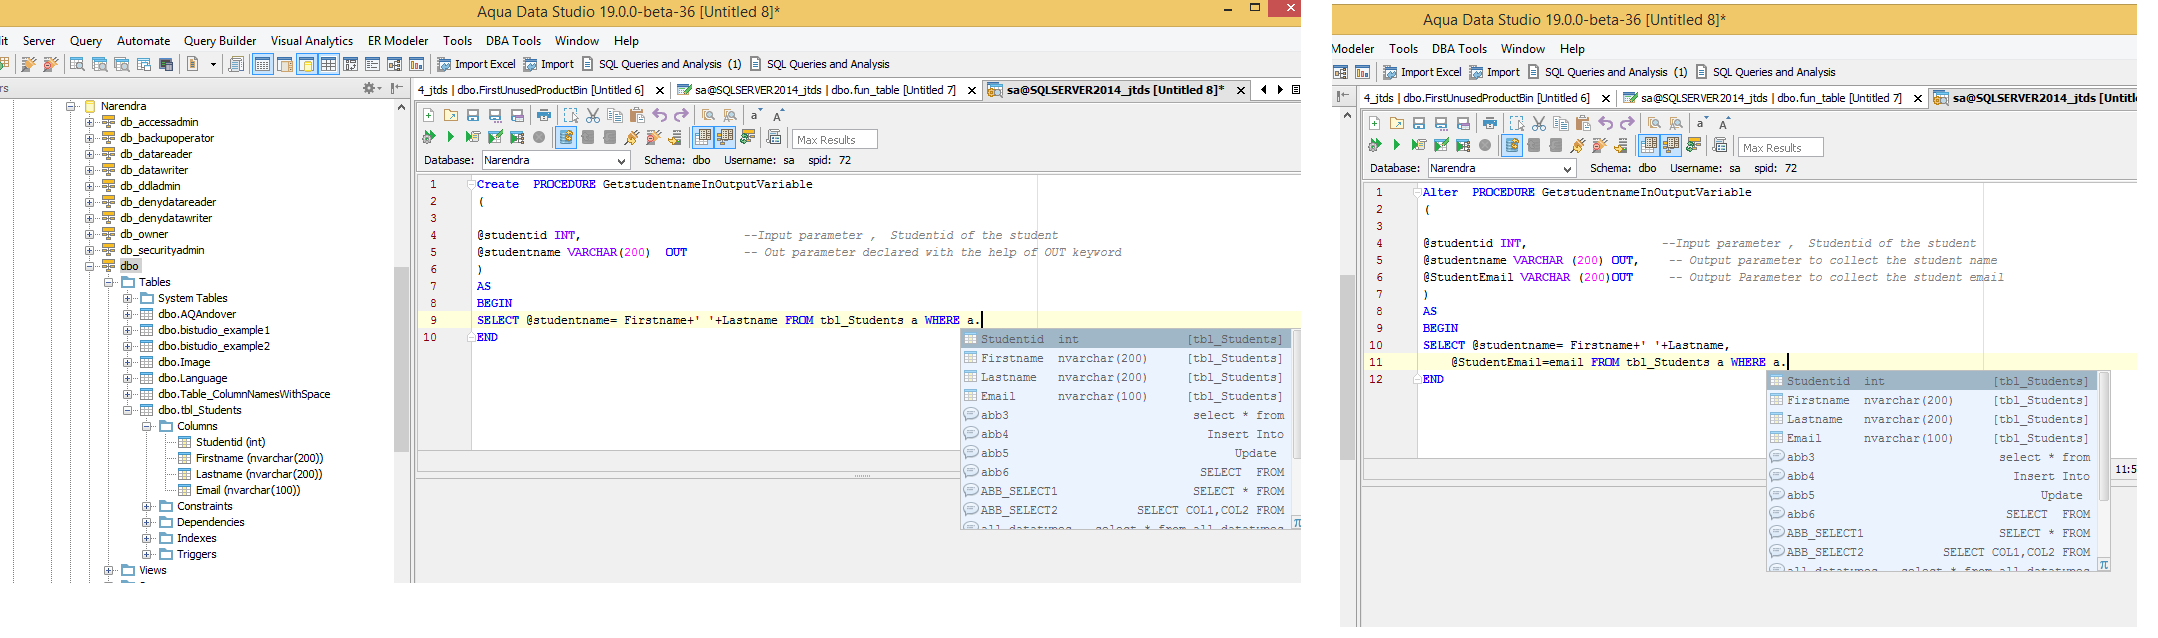
Task: Open Database dropdown in Alter PROCEDURE editor
Action: tap(1567, 169)
